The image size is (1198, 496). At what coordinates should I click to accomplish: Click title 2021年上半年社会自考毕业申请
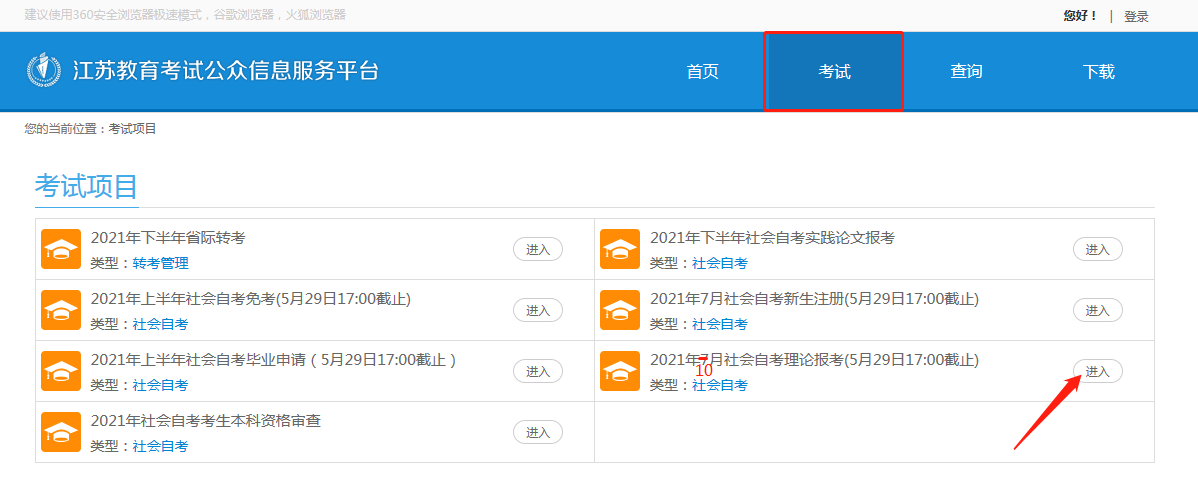click(274, 361)
